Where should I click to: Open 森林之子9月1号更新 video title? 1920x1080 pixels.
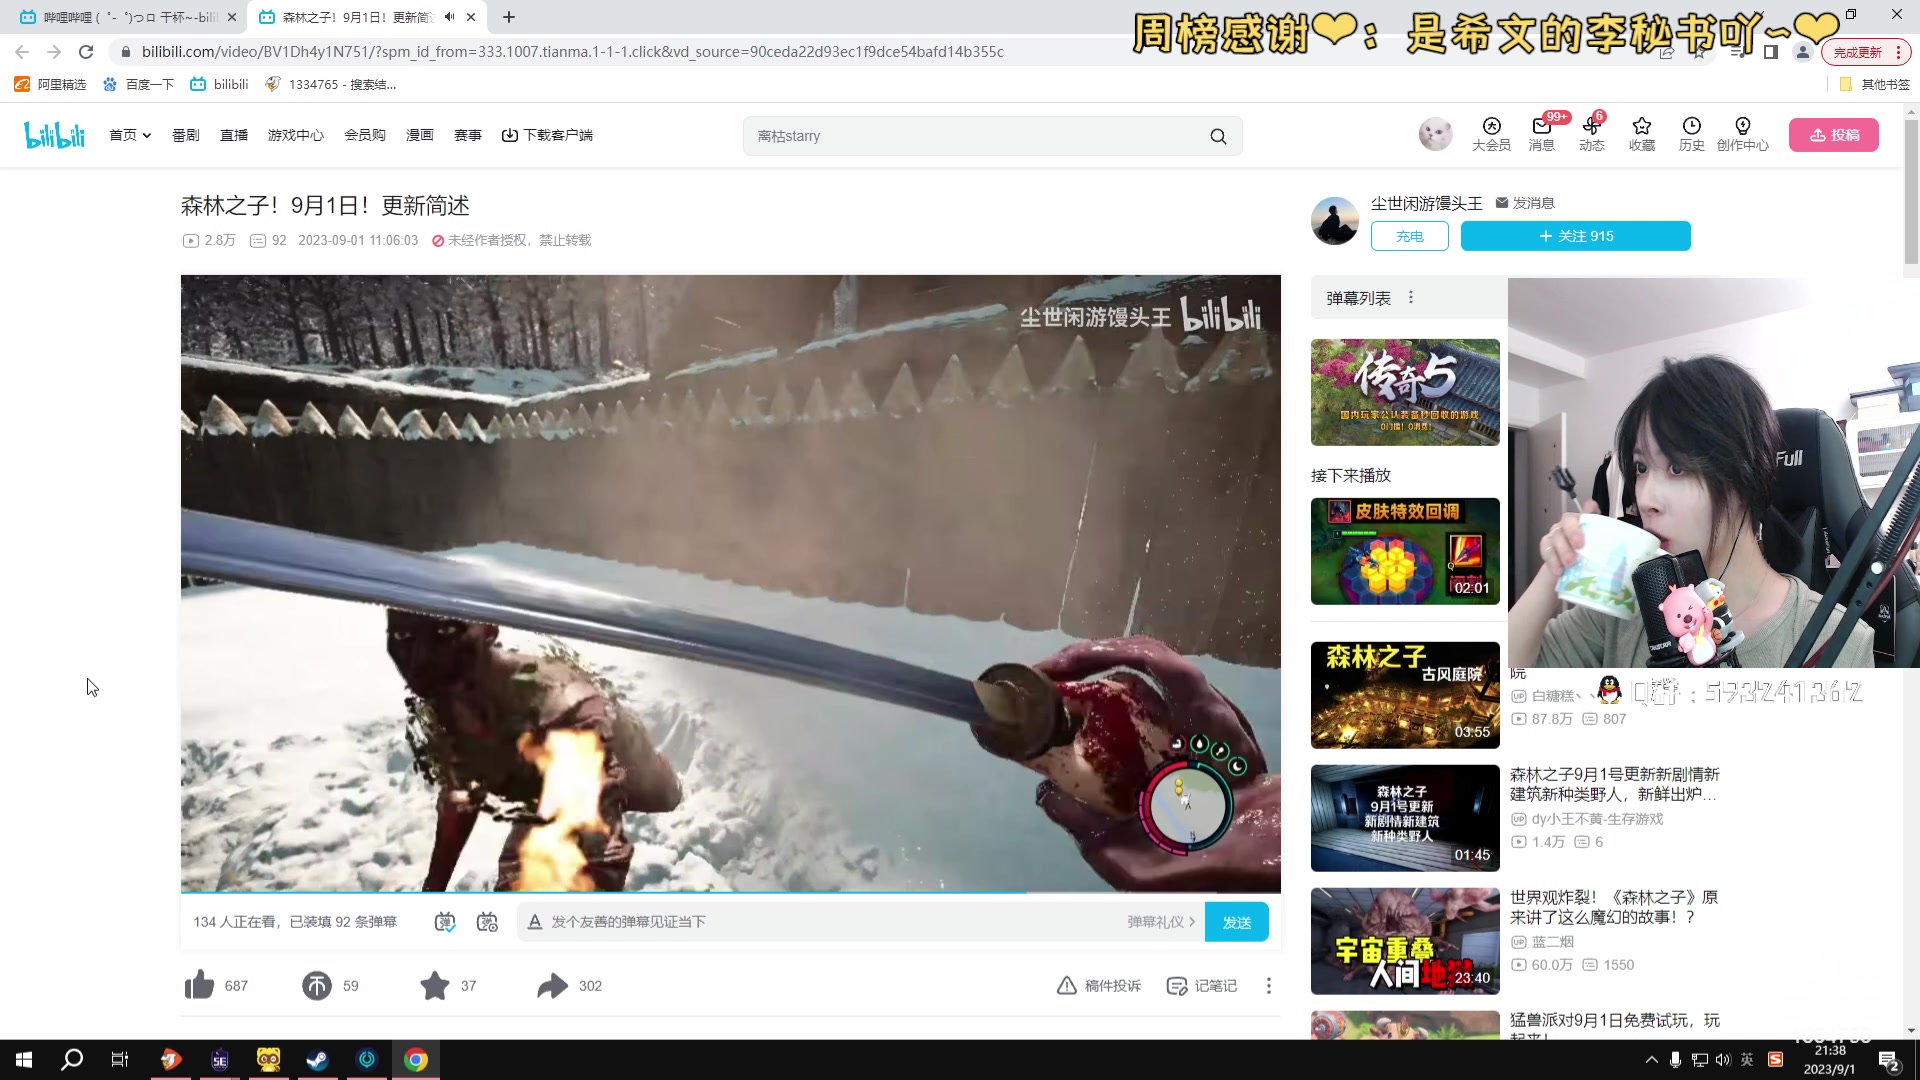coord(1615,784)
